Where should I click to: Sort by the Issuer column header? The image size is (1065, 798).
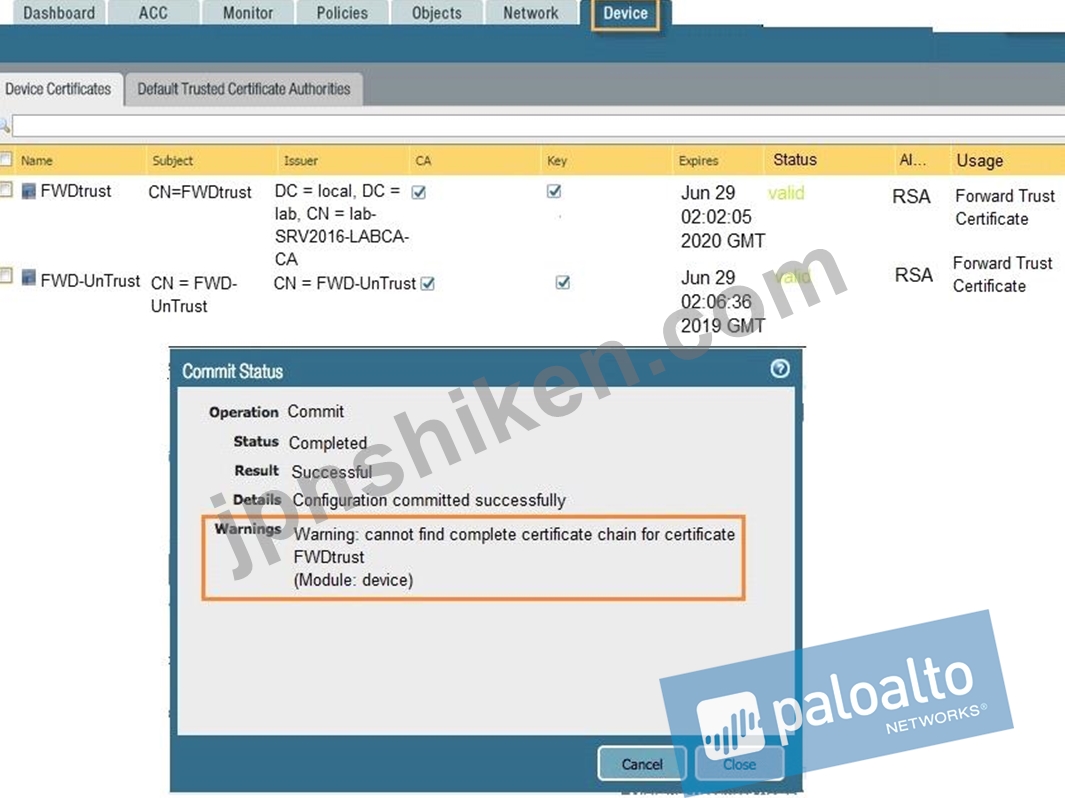pos(301,161)
